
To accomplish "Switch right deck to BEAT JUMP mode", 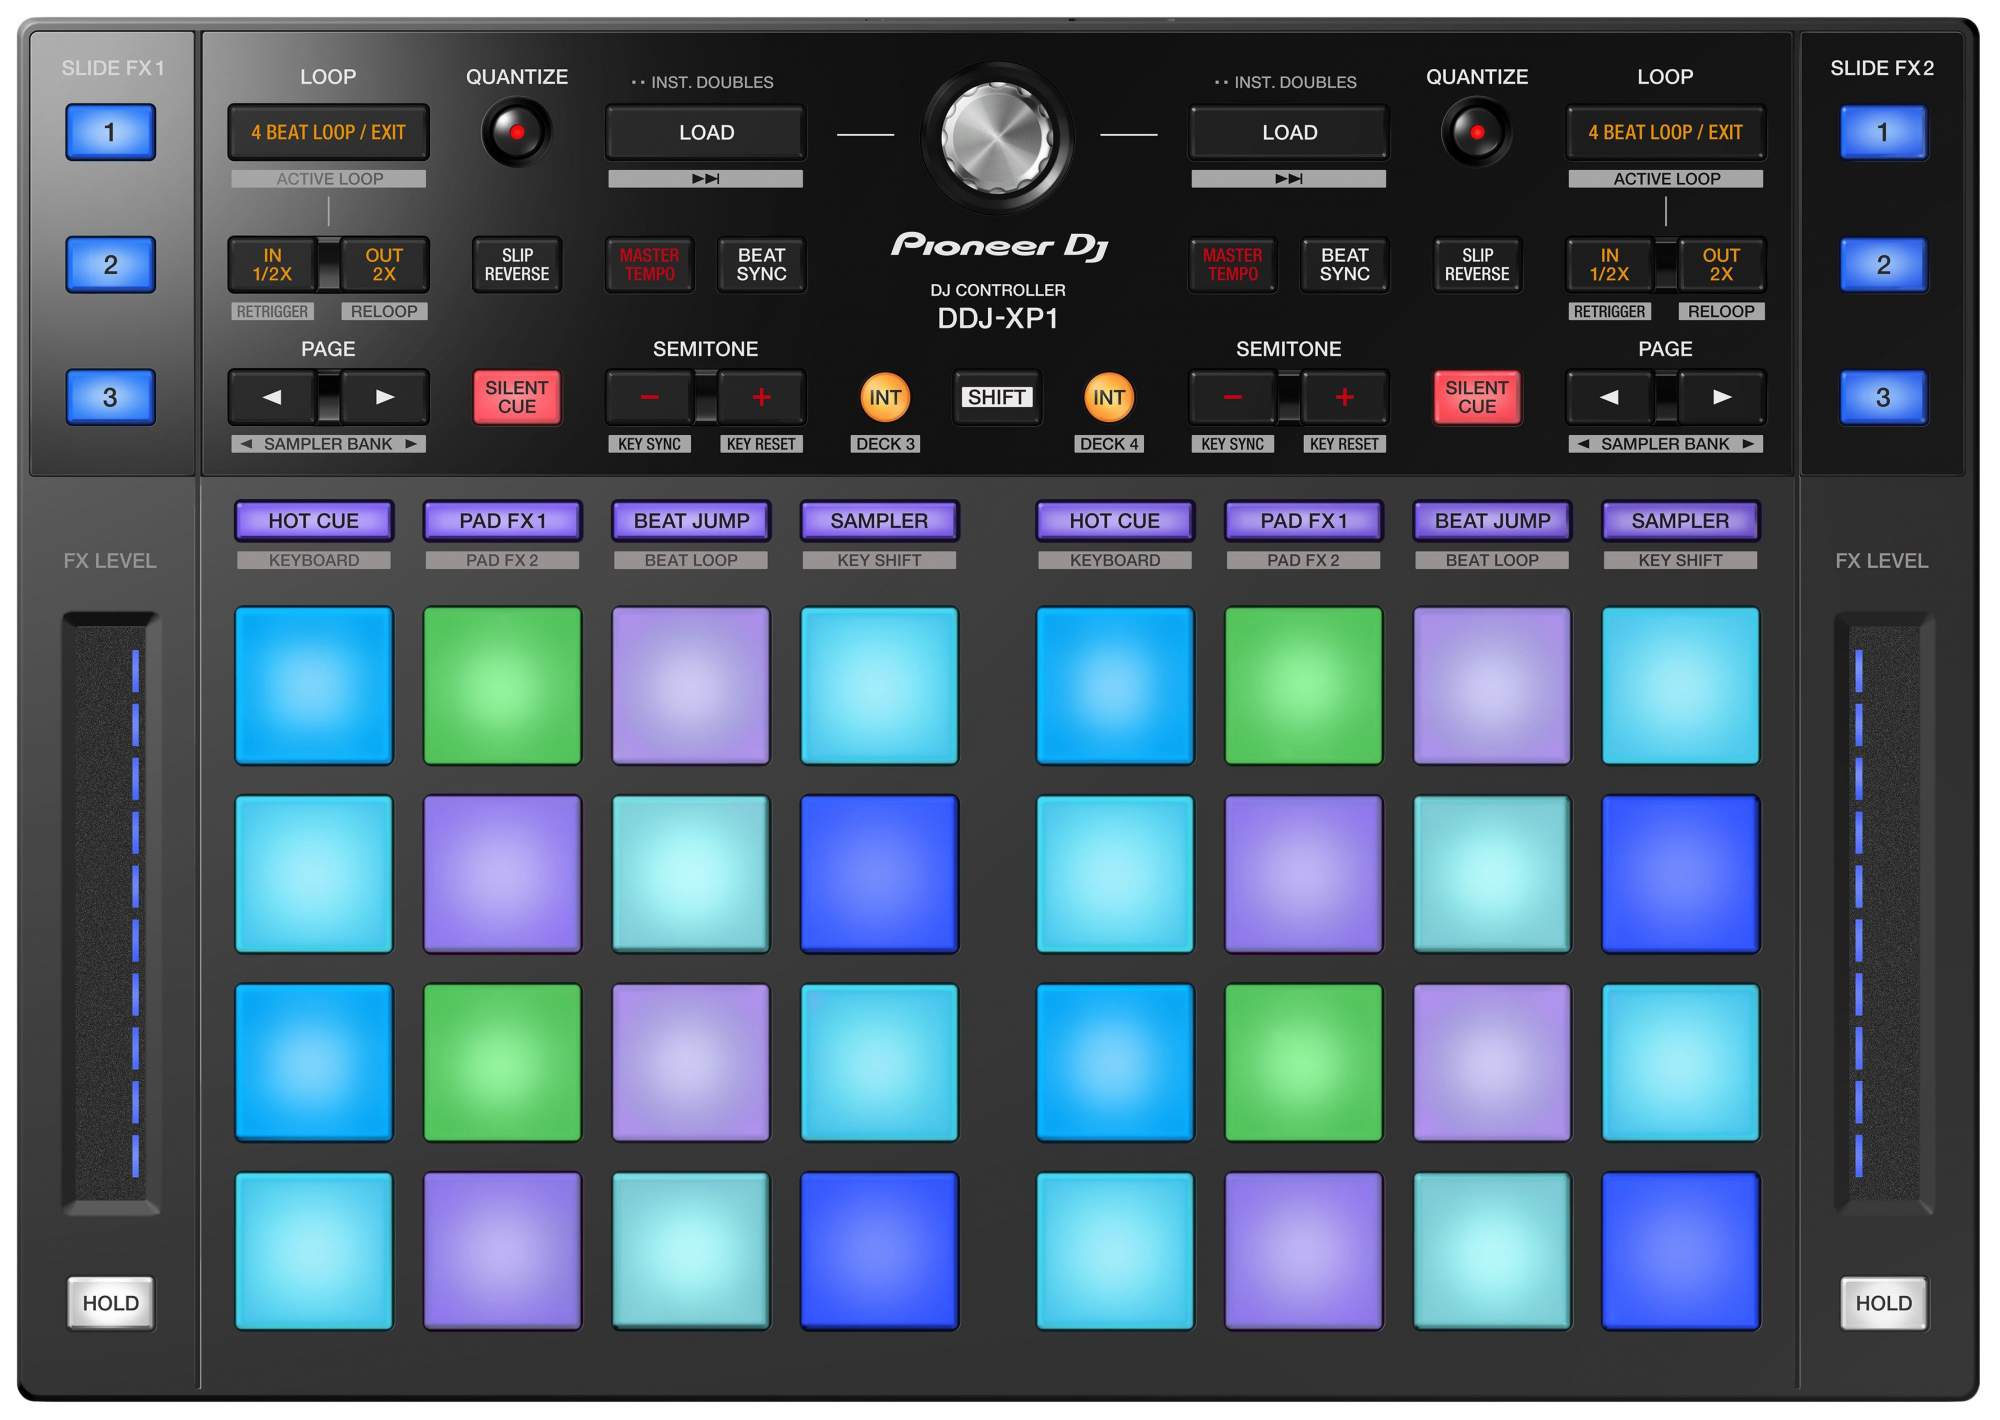I will click(x=1492, y=520).
